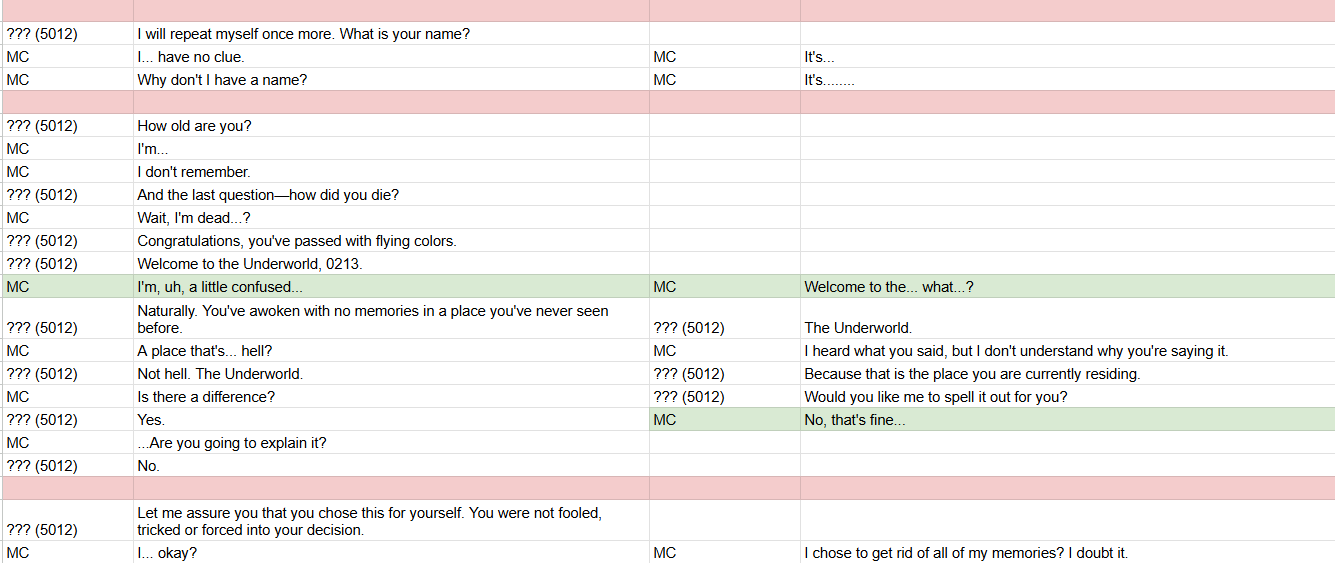
Task: Click cell '...Are you going to explain it?'
Action: 391,443
